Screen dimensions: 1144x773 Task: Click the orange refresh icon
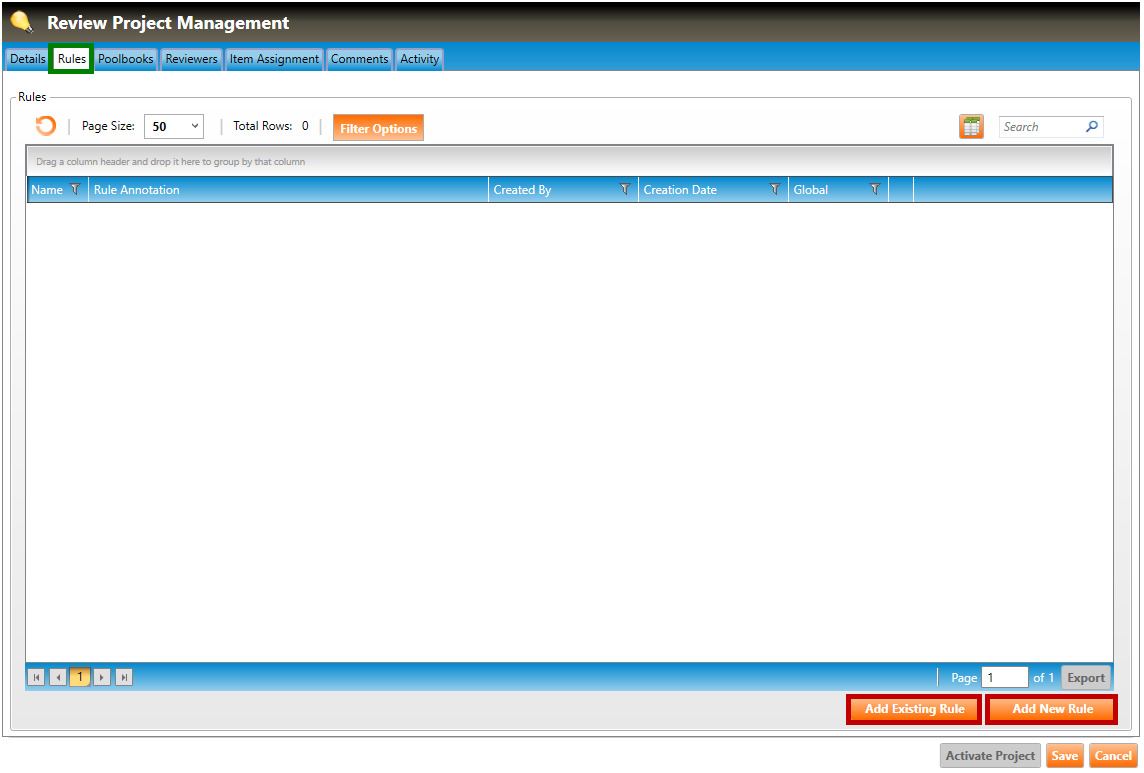[46, 126]
